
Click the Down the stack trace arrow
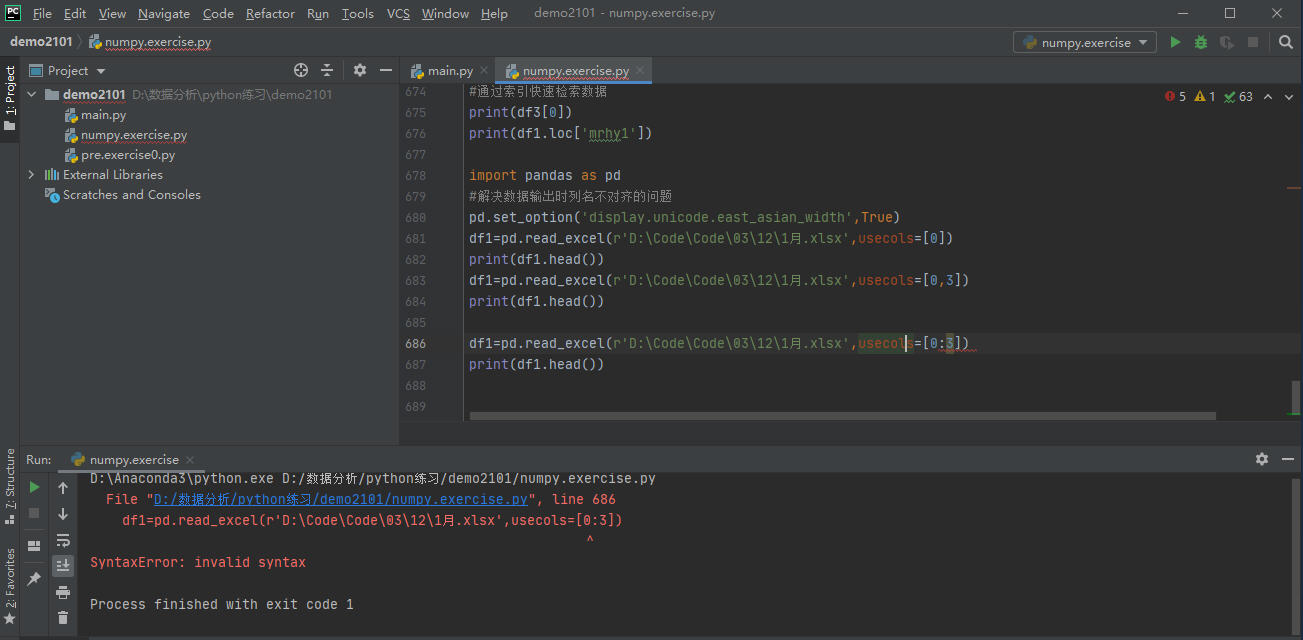point(63,514)
